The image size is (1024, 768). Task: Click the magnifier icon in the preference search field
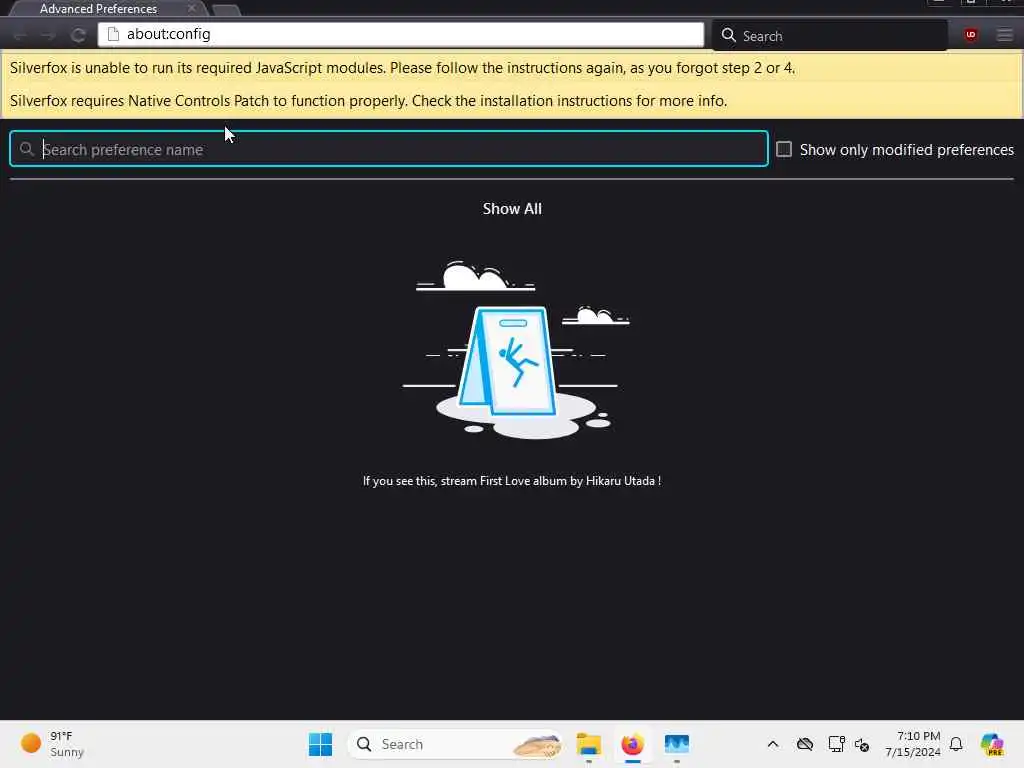(x=26, y=149)
